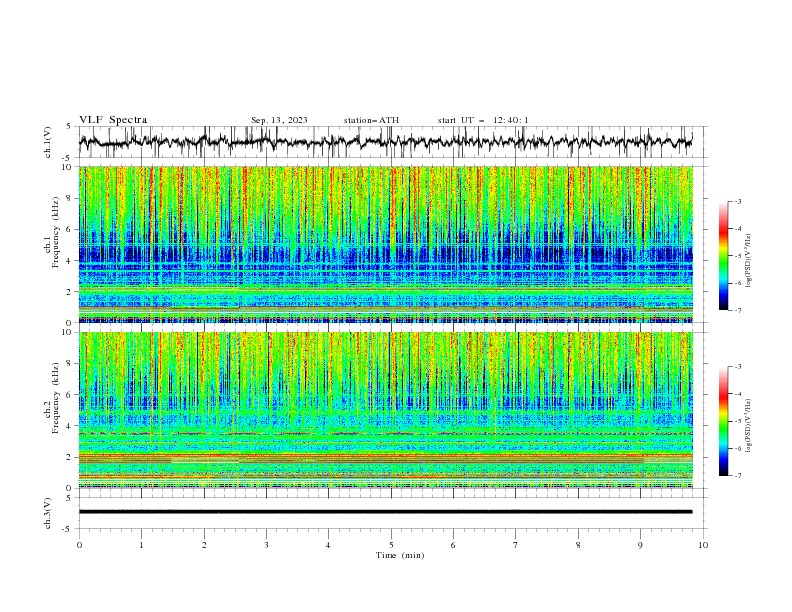
Task: Click the ch.2 Frequency (kHz) axis label
Action: pyautogui.click(x=52, y=398)
